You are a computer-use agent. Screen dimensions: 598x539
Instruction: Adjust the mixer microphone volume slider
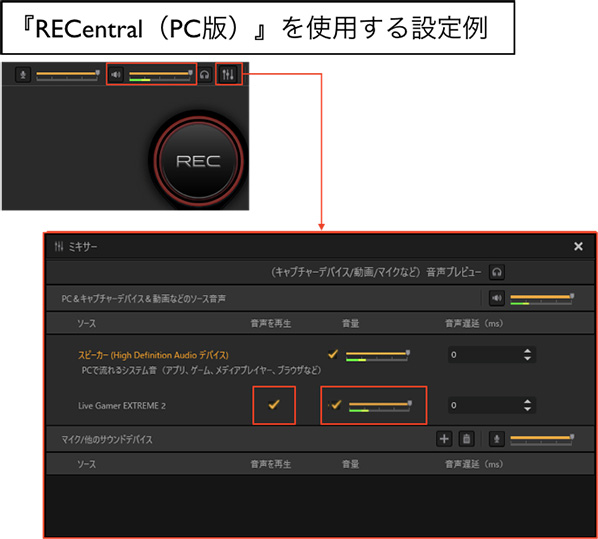tap(542, 439)
